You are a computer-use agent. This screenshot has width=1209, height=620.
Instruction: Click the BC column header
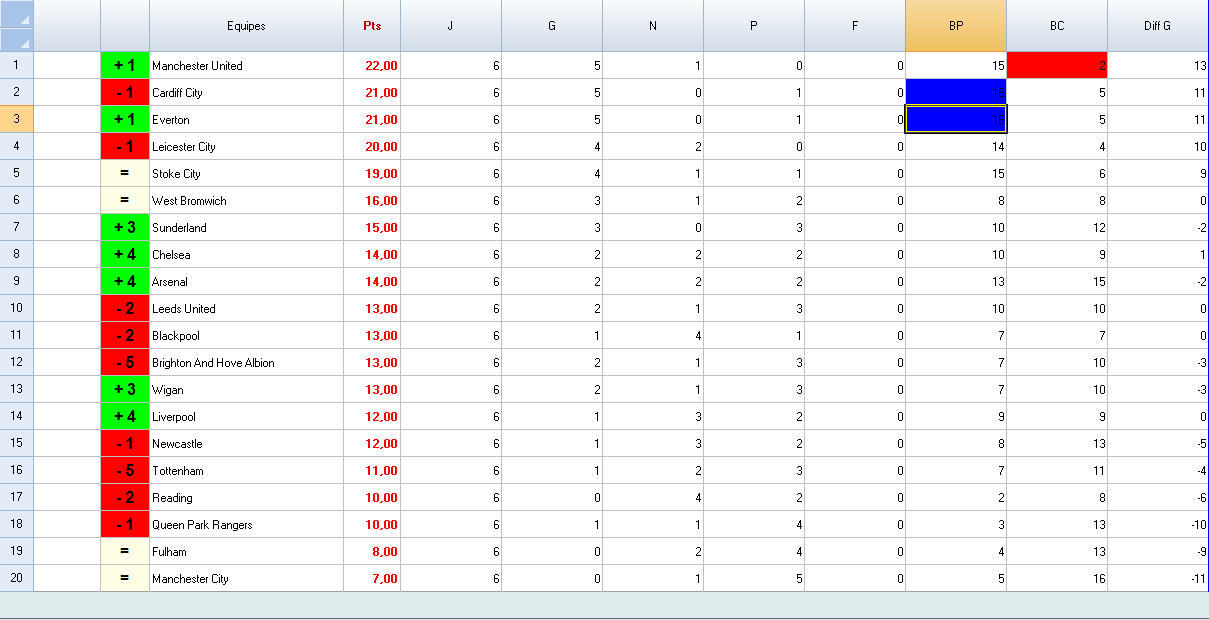1057,26
